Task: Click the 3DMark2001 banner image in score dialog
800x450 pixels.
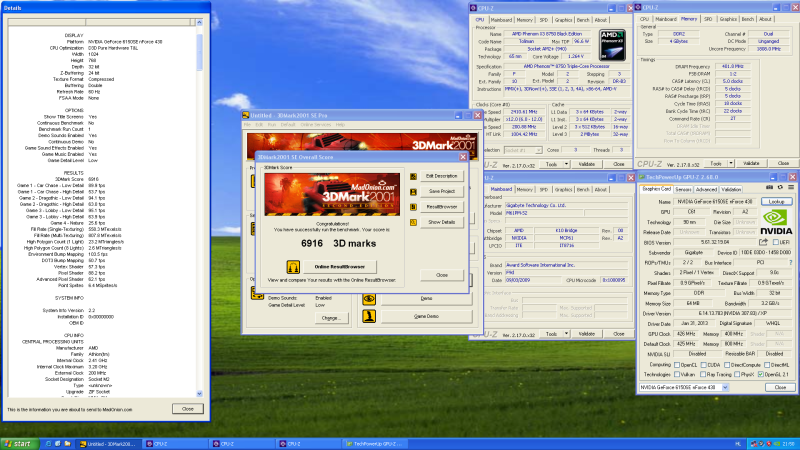Action: [331, 193]
